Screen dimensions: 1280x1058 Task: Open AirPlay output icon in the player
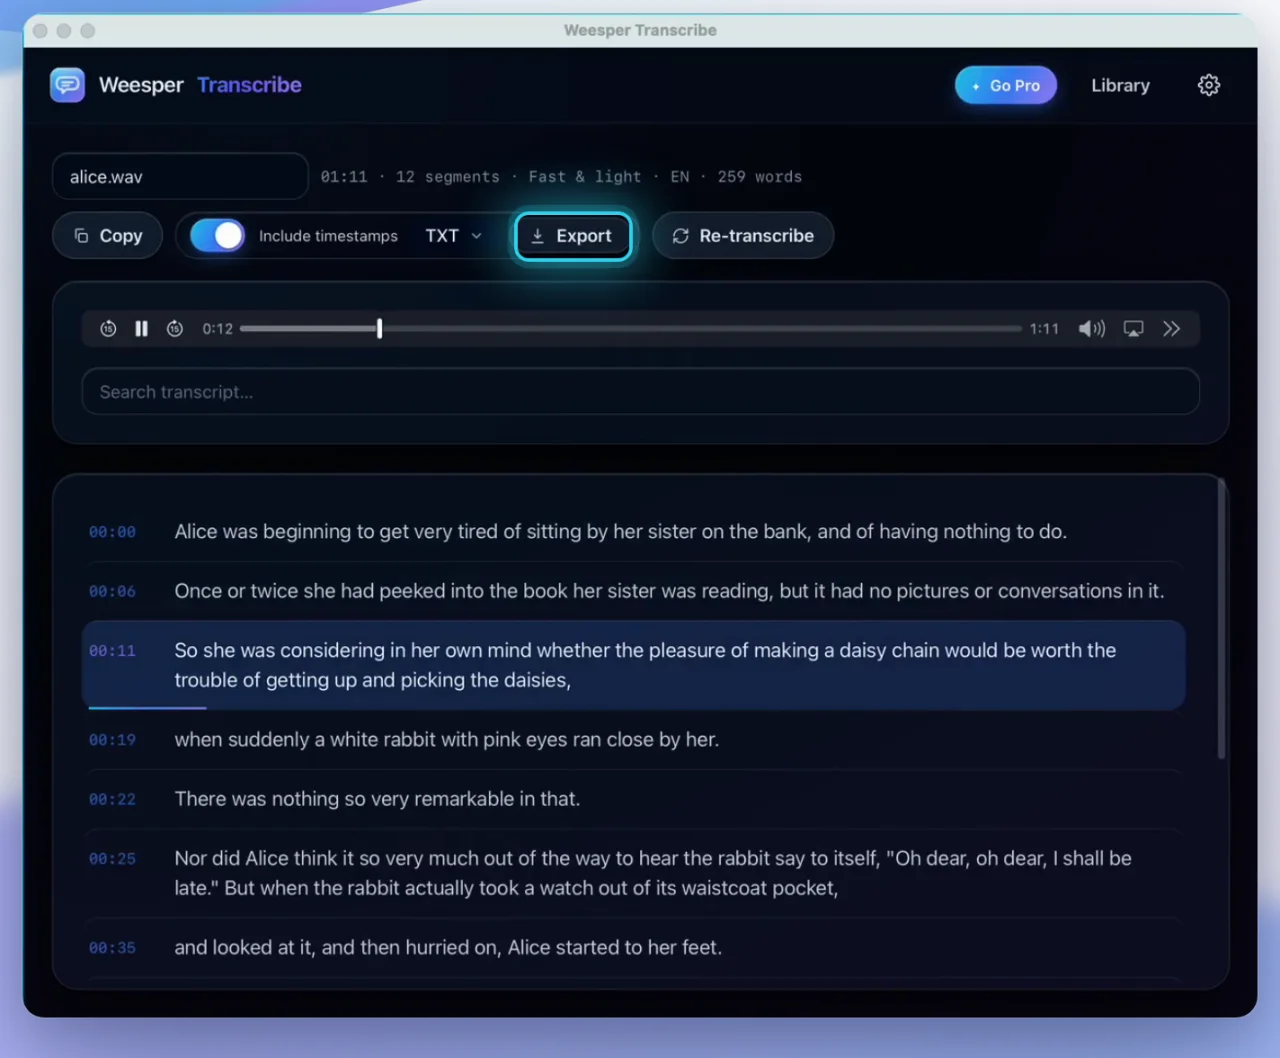1133,329
